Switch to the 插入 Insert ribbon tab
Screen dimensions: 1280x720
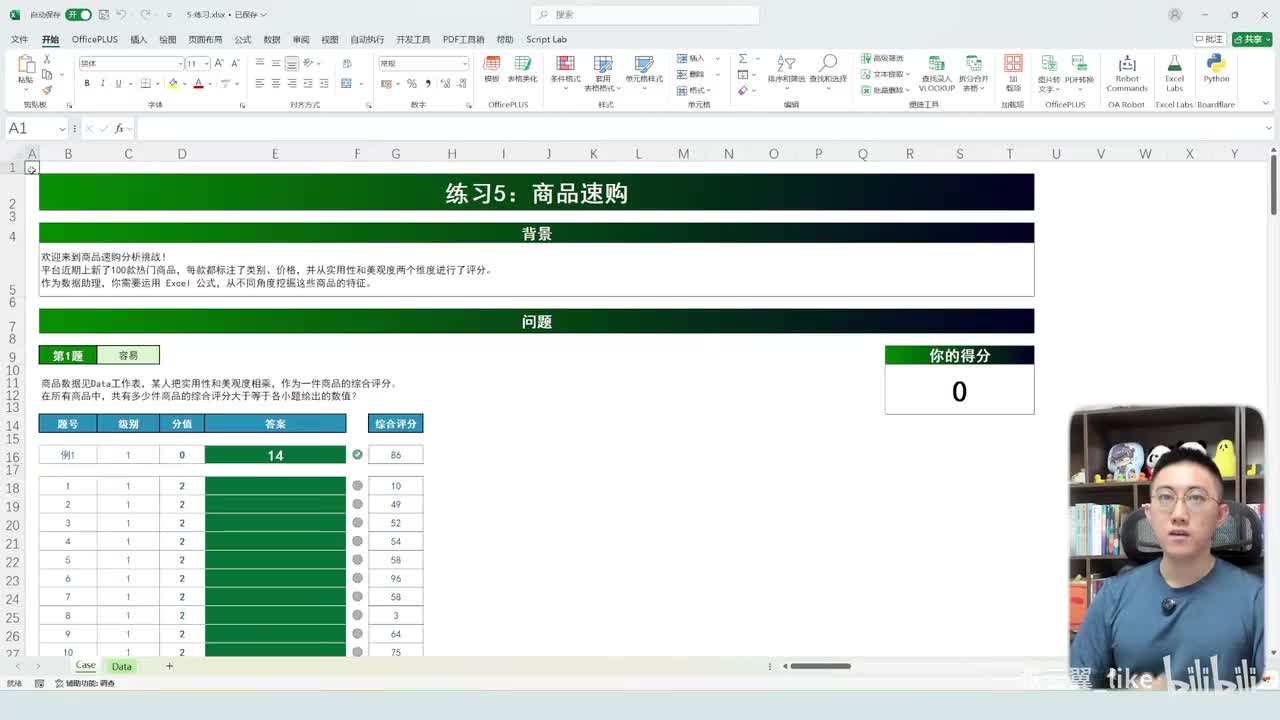coord(138,39)
